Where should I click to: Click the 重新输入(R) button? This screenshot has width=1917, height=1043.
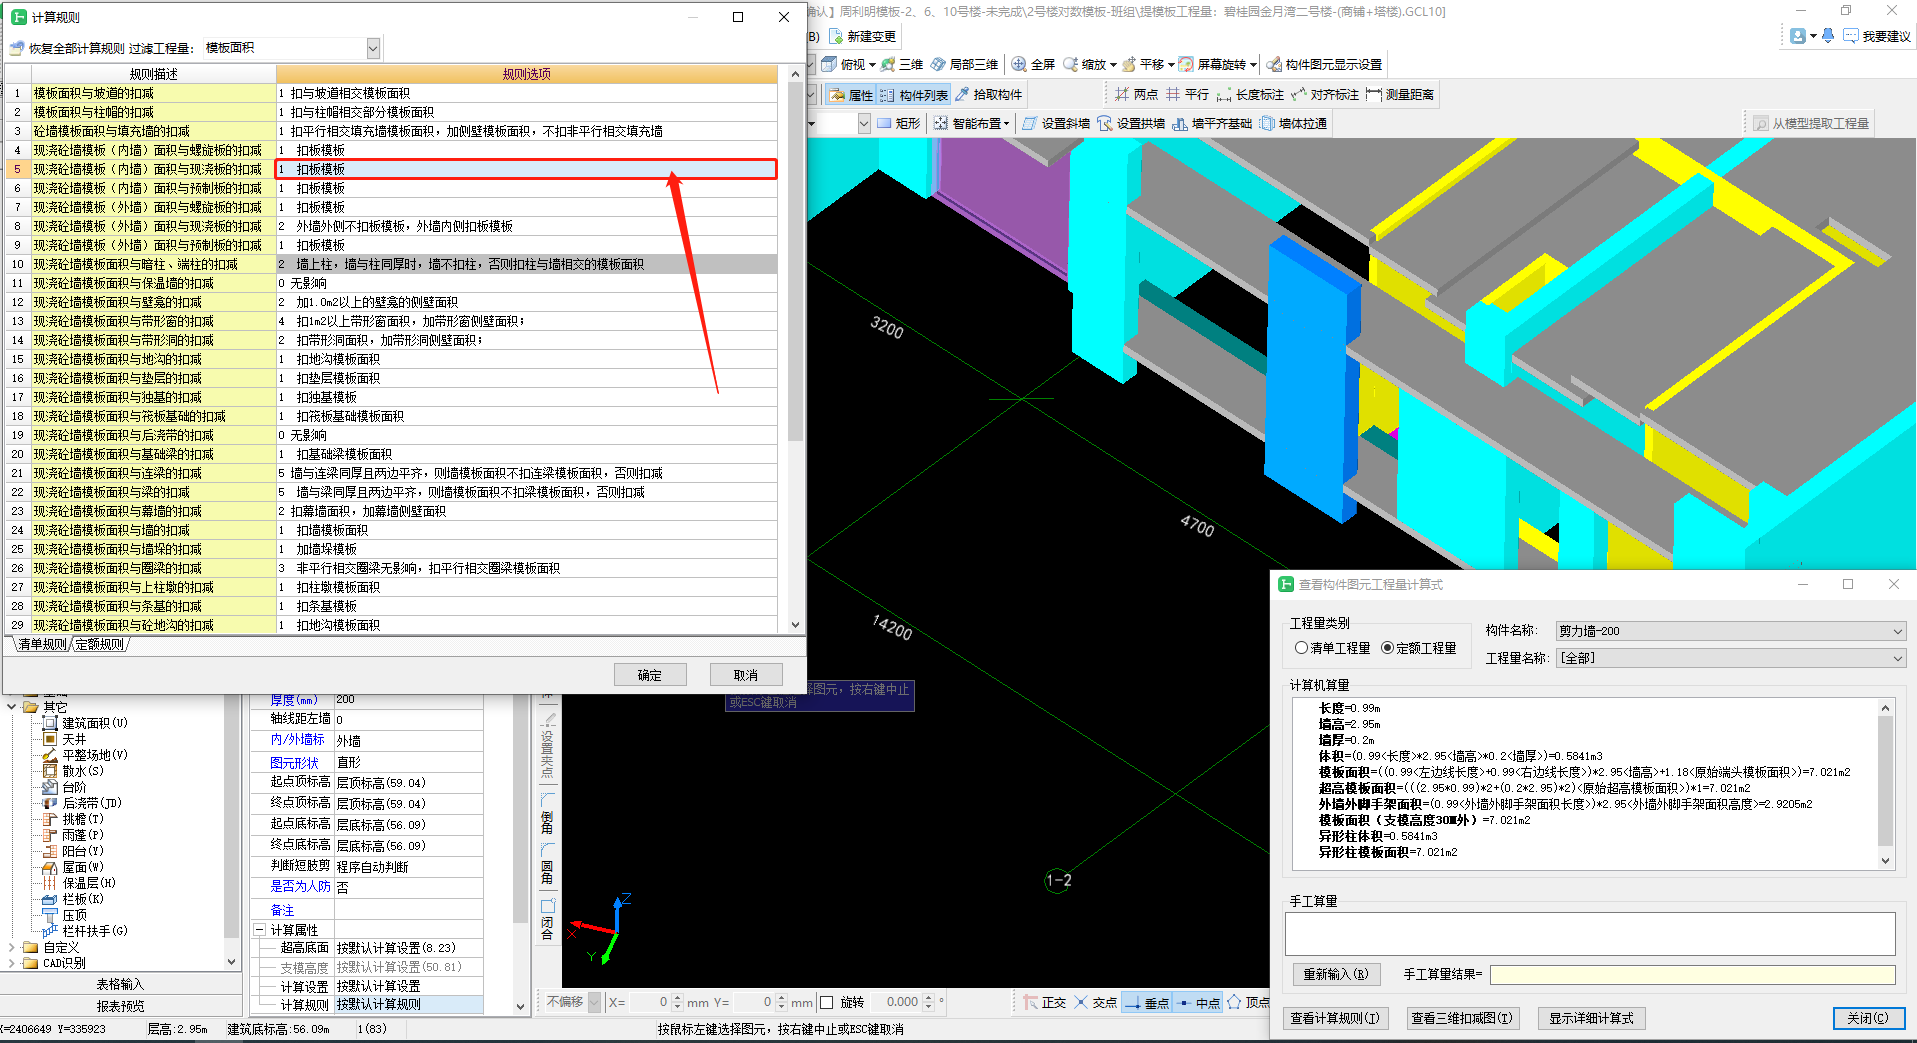1336,974
